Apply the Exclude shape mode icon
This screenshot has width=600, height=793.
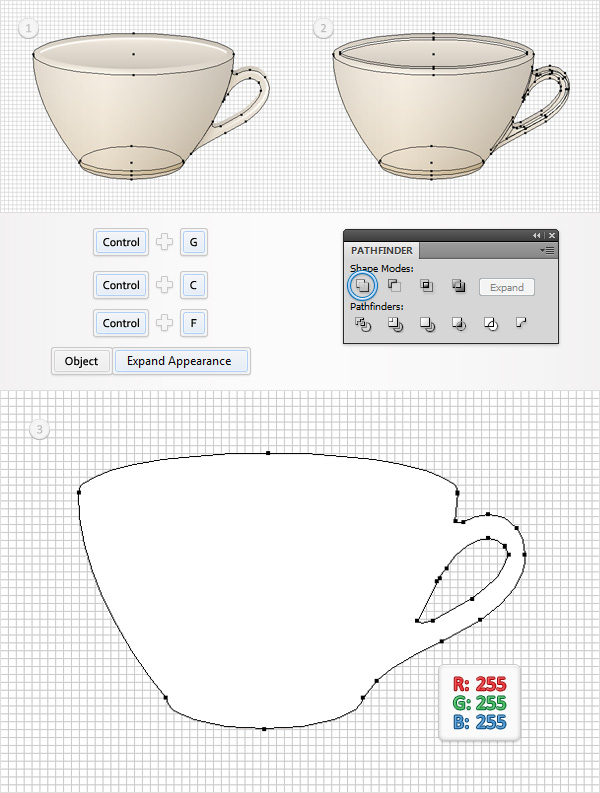point(459,286)
